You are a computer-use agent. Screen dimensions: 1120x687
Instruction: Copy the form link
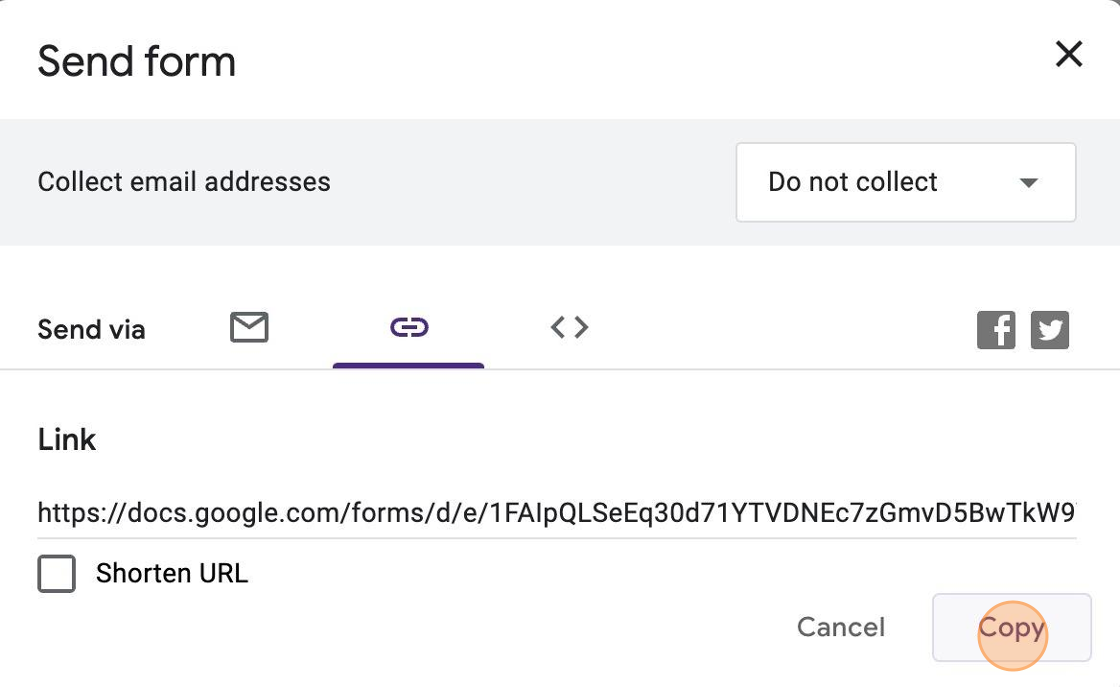pos(1011,628)
